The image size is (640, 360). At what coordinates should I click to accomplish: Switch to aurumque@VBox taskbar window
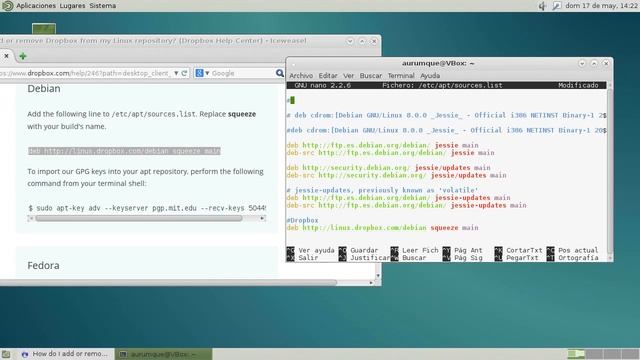(x=164, y=354)
